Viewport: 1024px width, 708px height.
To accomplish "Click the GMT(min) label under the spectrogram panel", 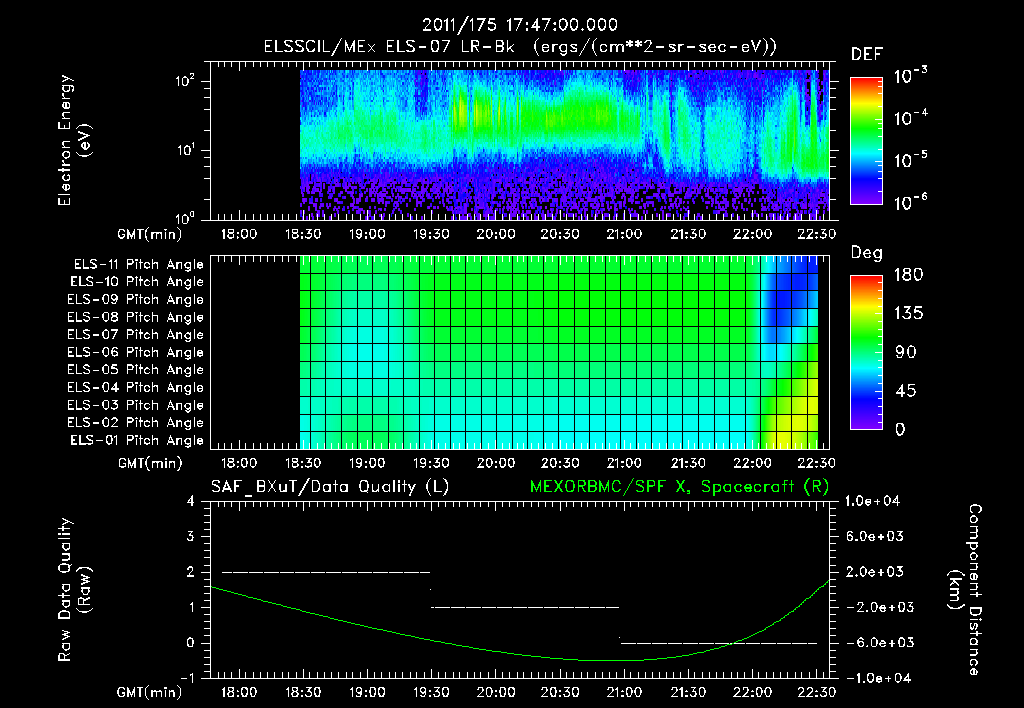I will click(x=150, y=234).
